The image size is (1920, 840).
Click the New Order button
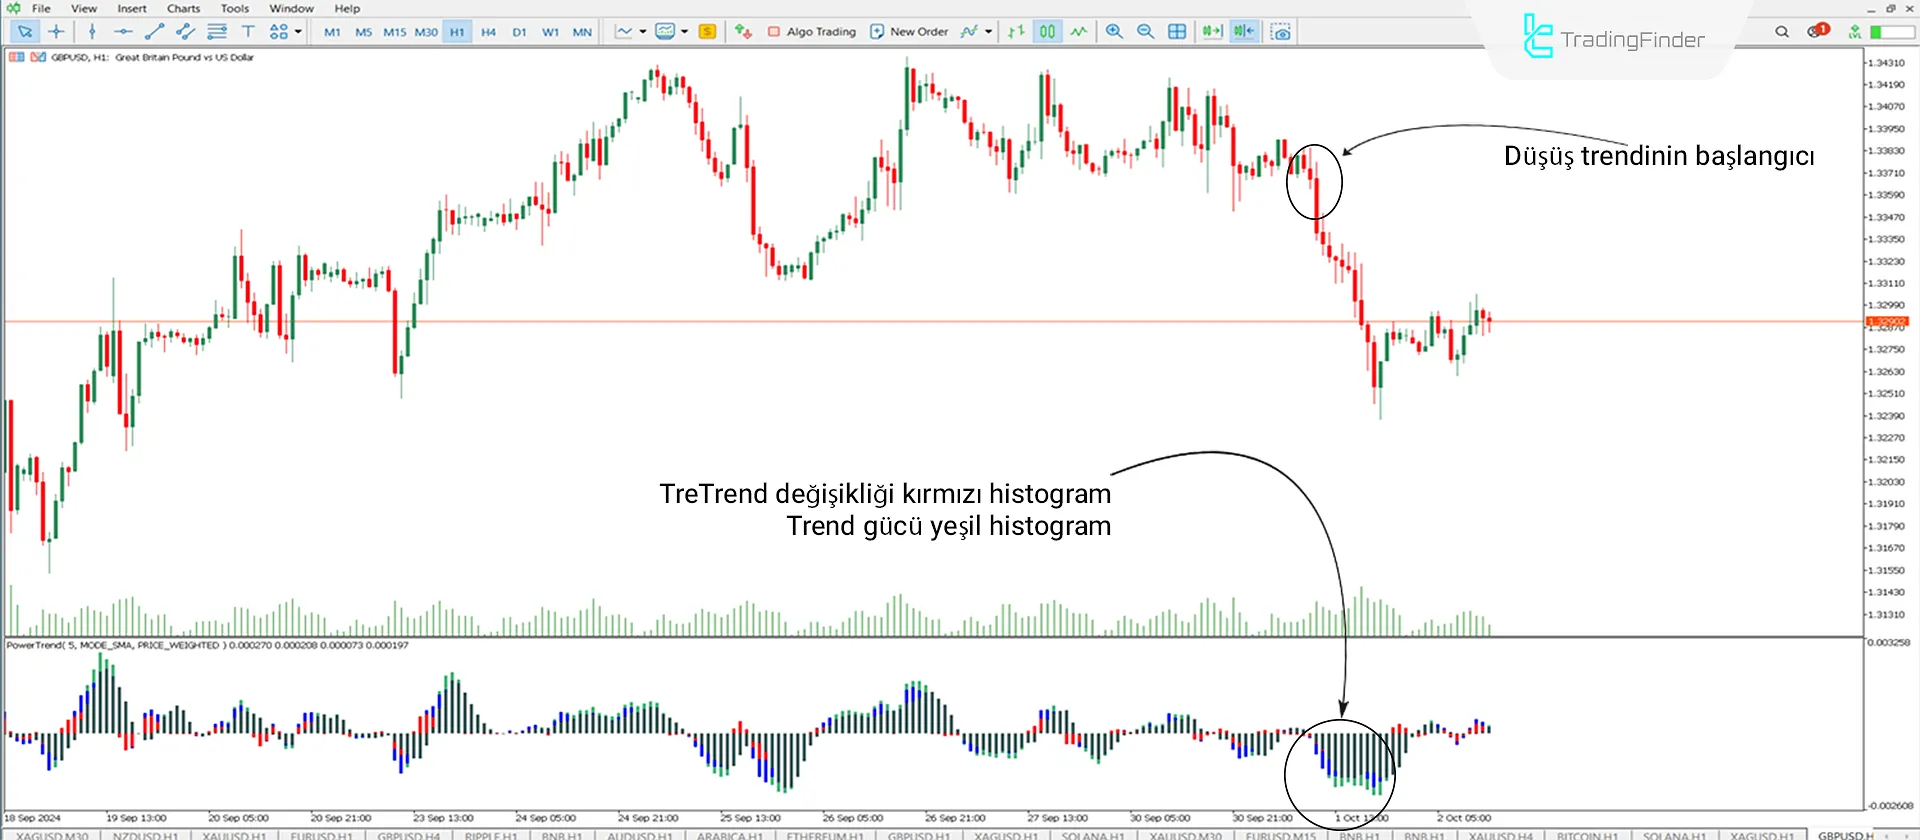tap(908, 32)
